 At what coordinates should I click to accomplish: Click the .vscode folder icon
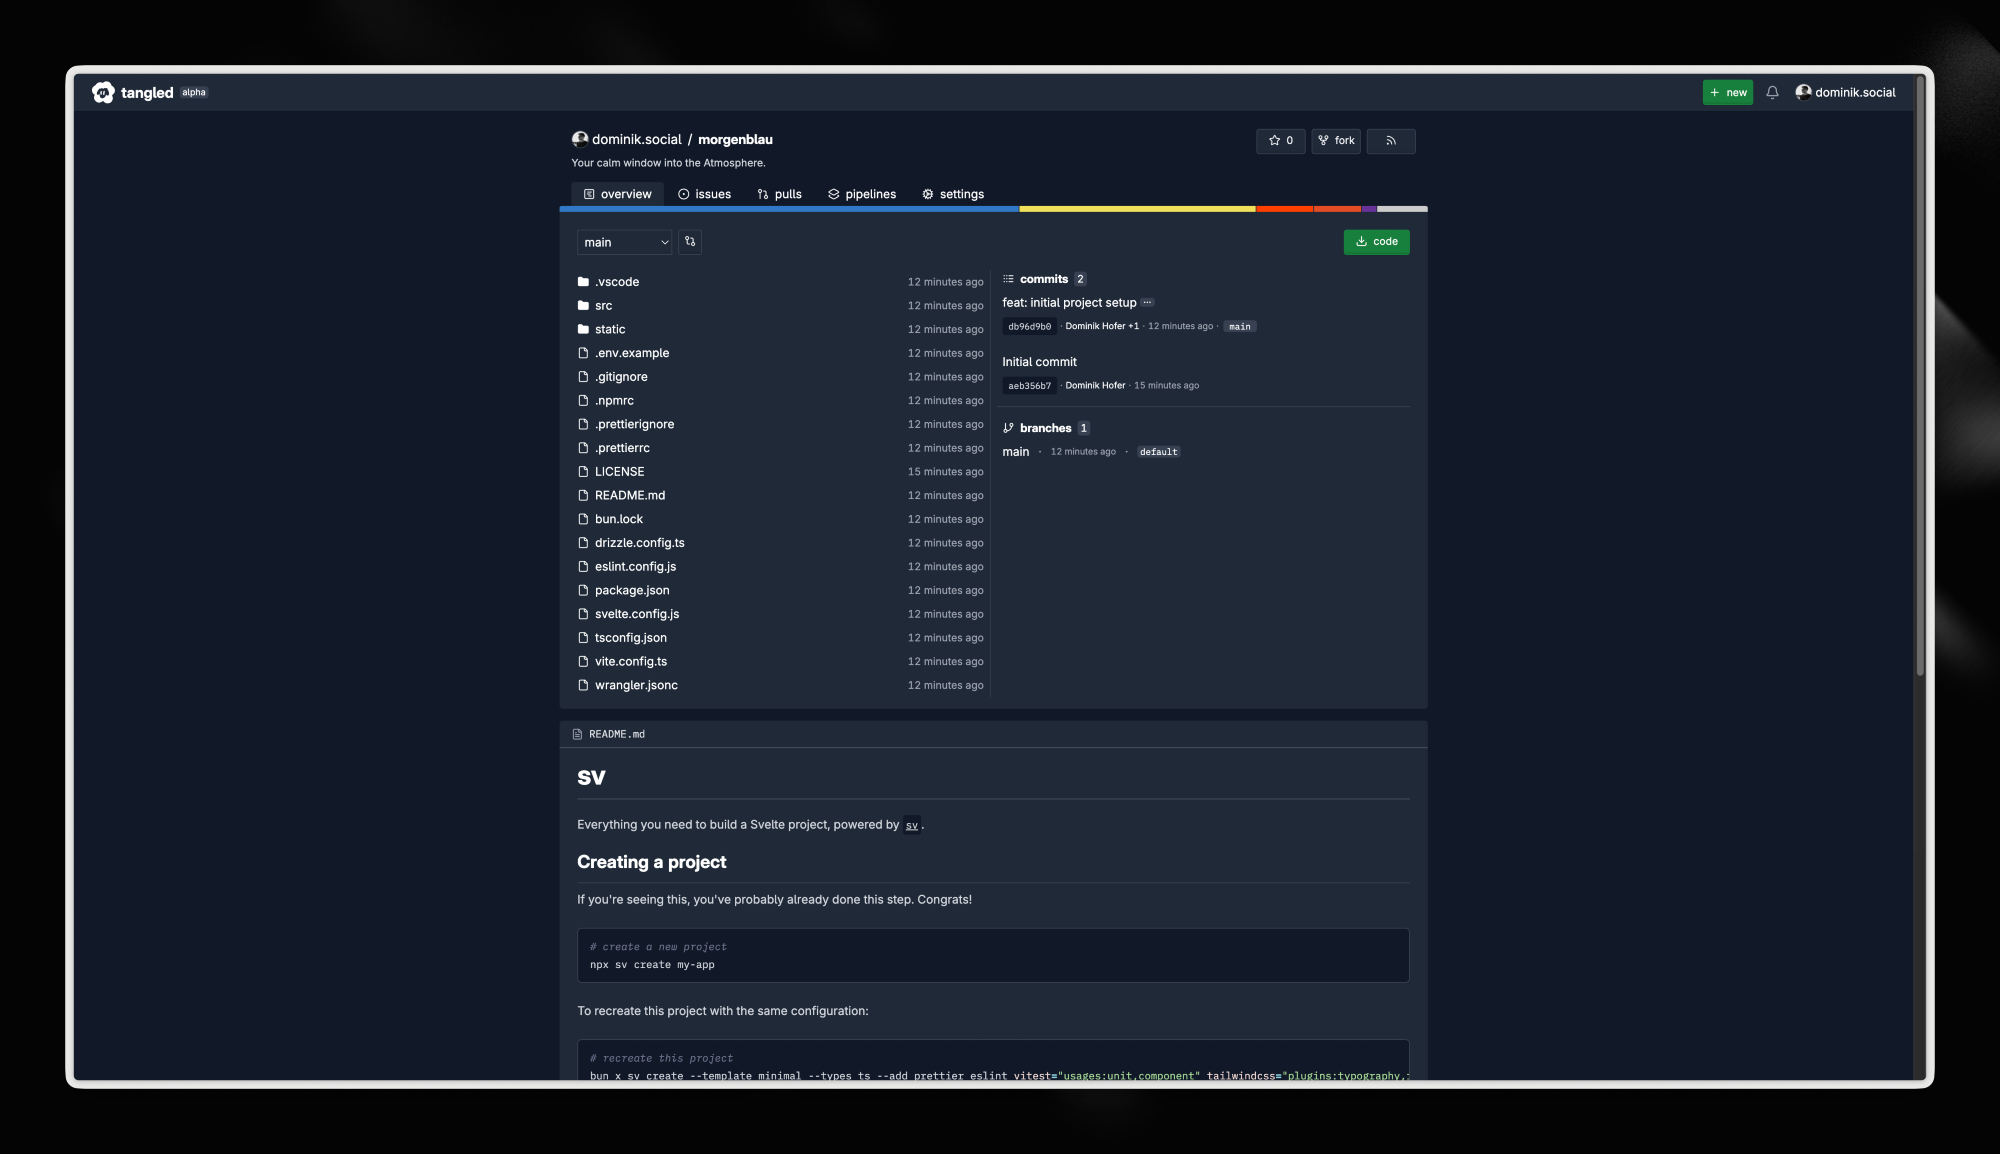click(583, 282)
